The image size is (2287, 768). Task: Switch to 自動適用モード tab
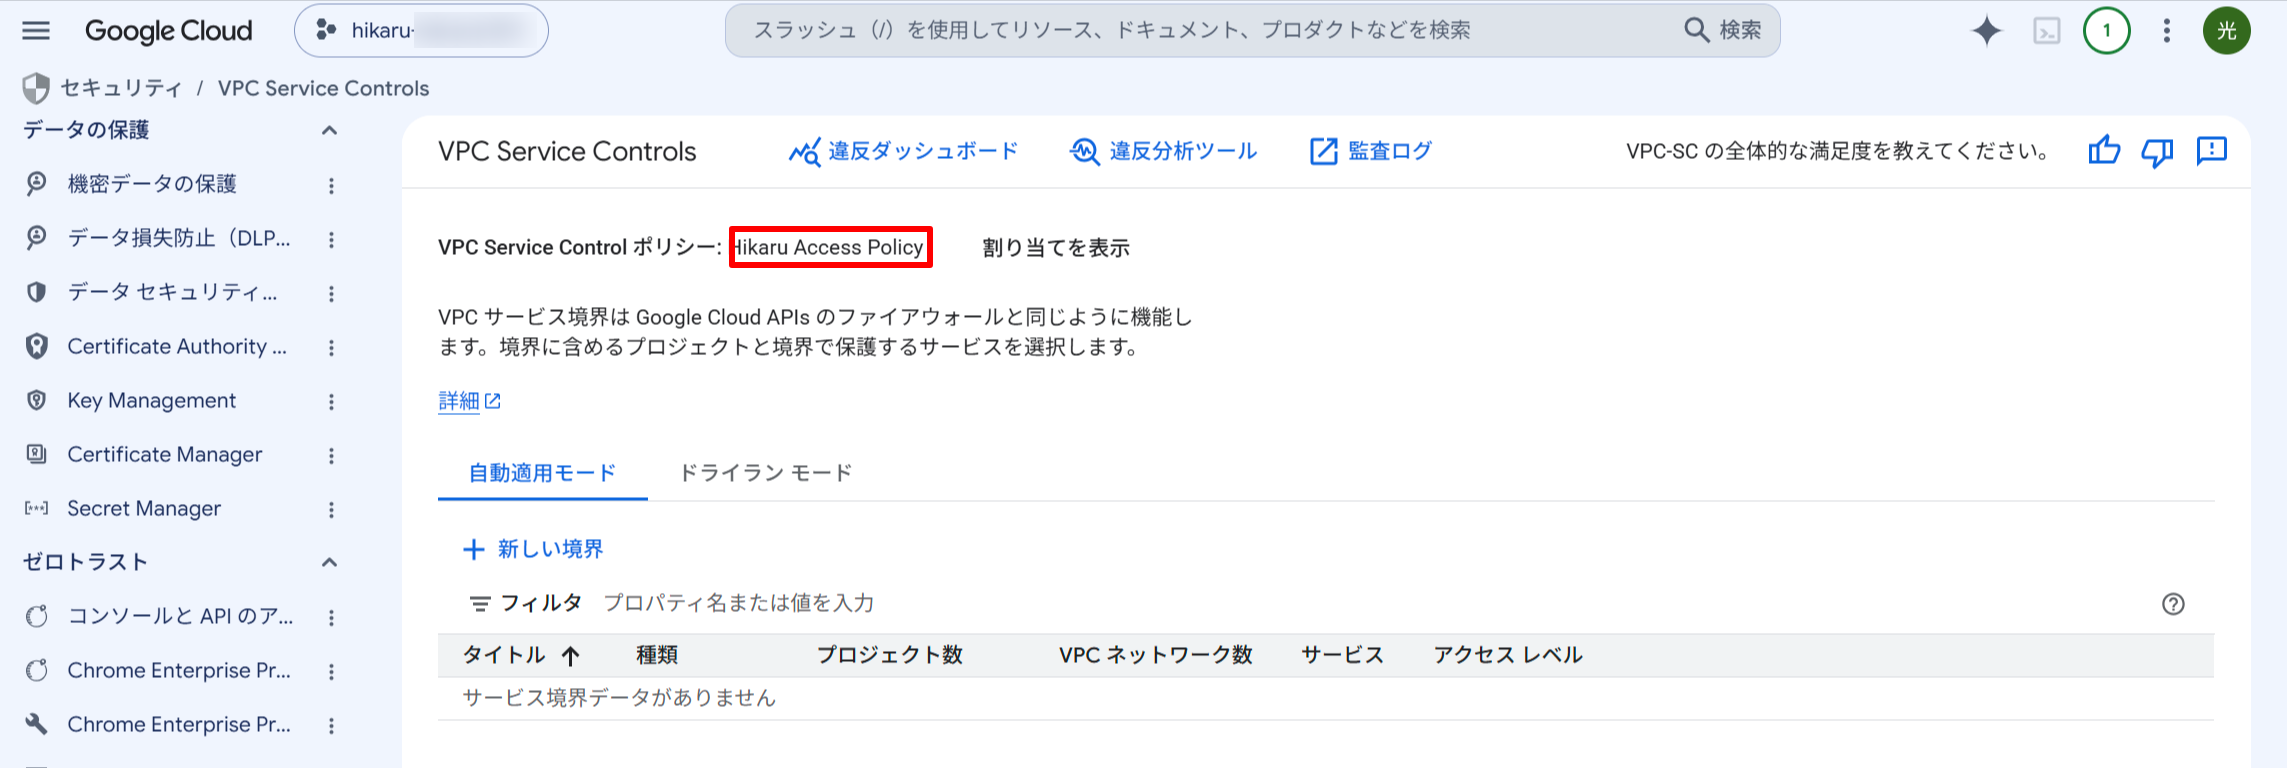coord(543,473)
